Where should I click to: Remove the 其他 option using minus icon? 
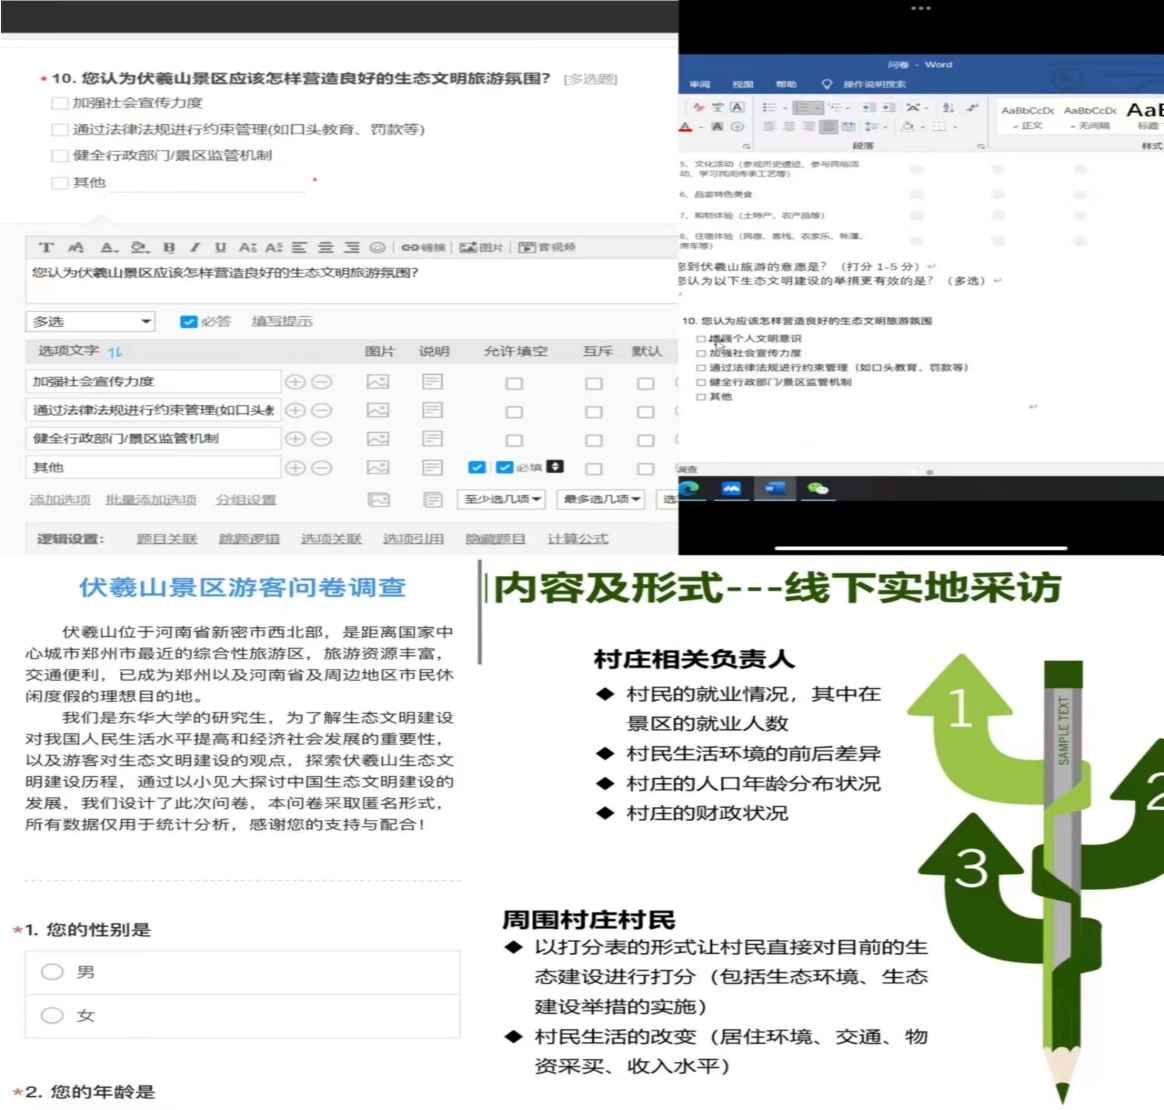tap(321, 467)
